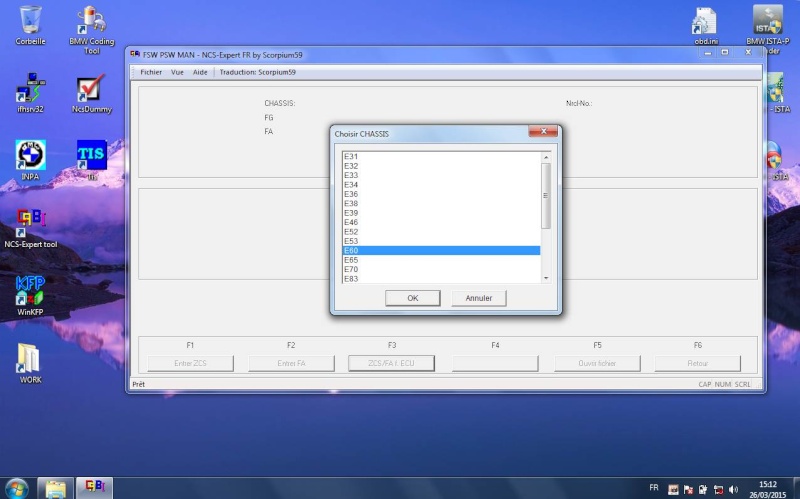Select chassis E36 in list
The width and height of the screenshot is (800, 499).
441,194
